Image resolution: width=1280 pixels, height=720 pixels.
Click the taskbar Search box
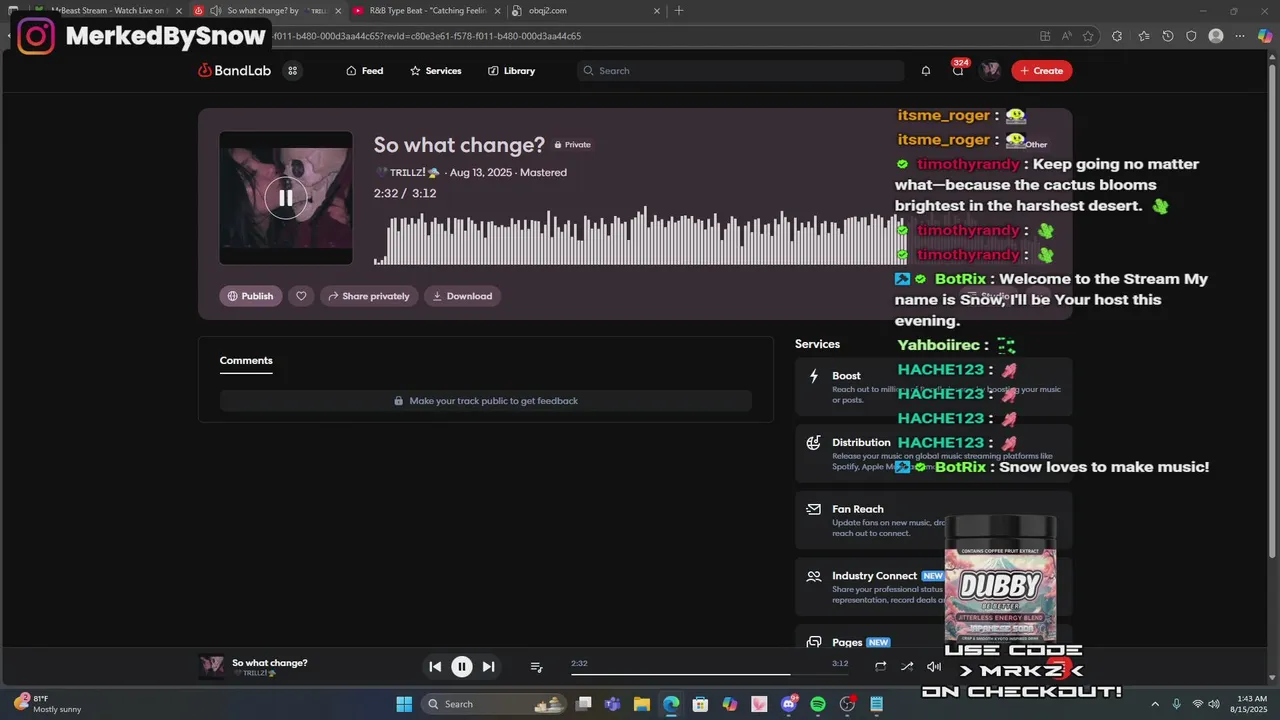(x=494, y=704)
